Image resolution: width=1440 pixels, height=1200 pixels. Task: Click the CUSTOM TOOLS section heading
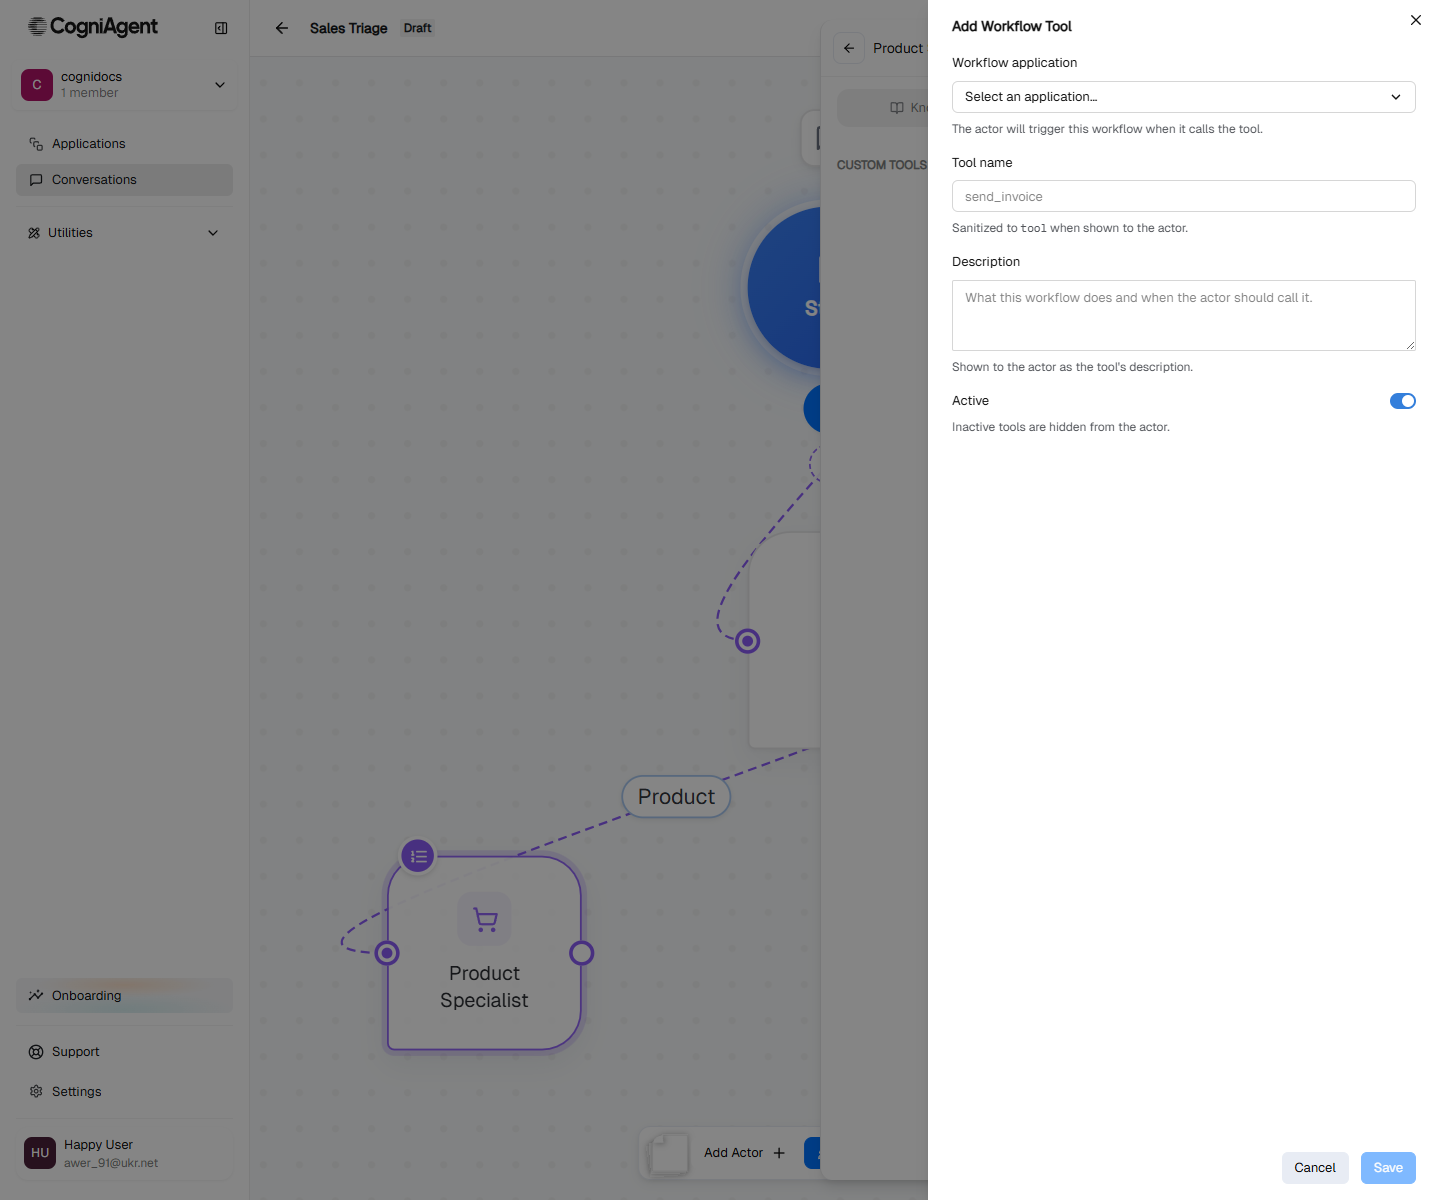point(882,165)
